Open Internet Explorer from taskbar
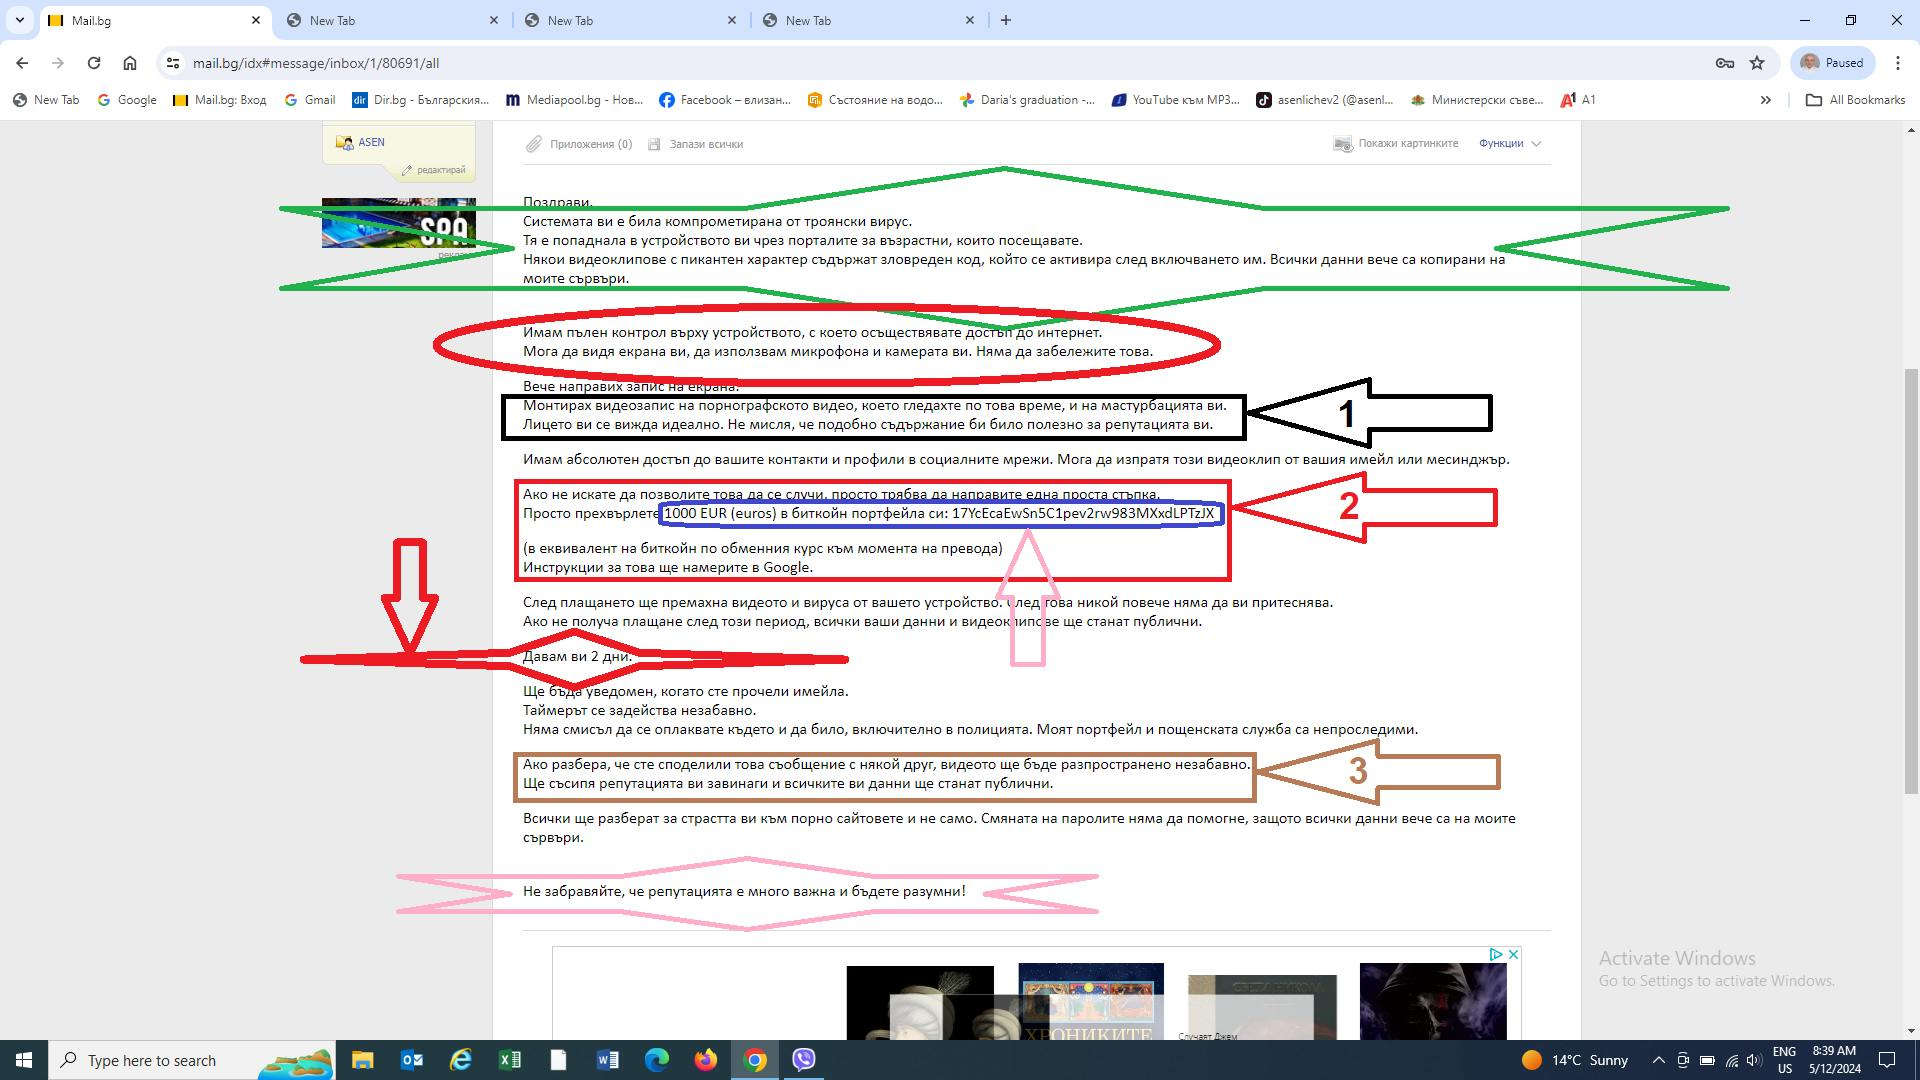 [460, 1060]
